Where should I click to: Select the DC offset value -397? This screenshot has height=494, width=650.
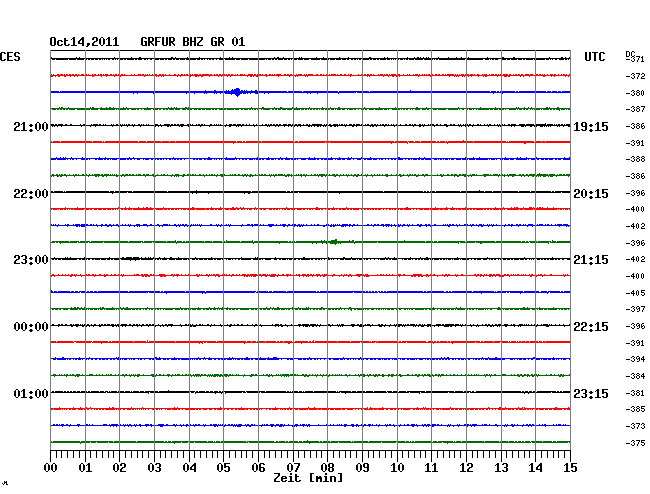pos(635,309)
